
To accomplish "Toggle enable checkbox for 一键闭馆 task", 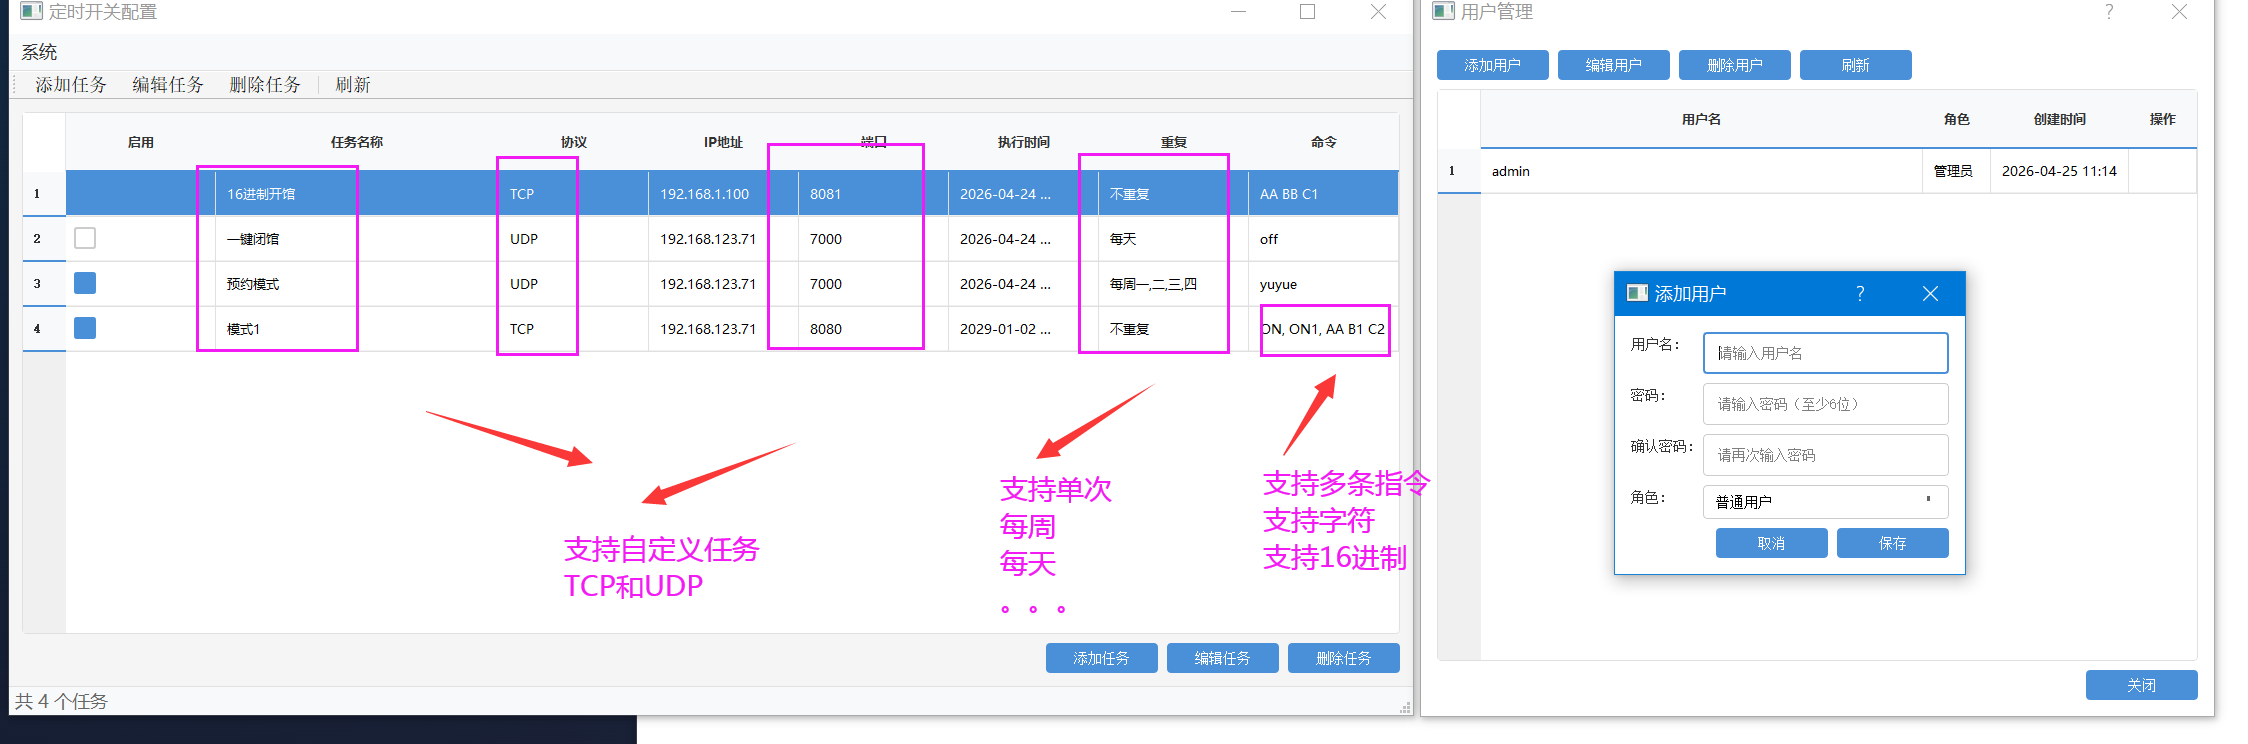I will click(85, 238).
